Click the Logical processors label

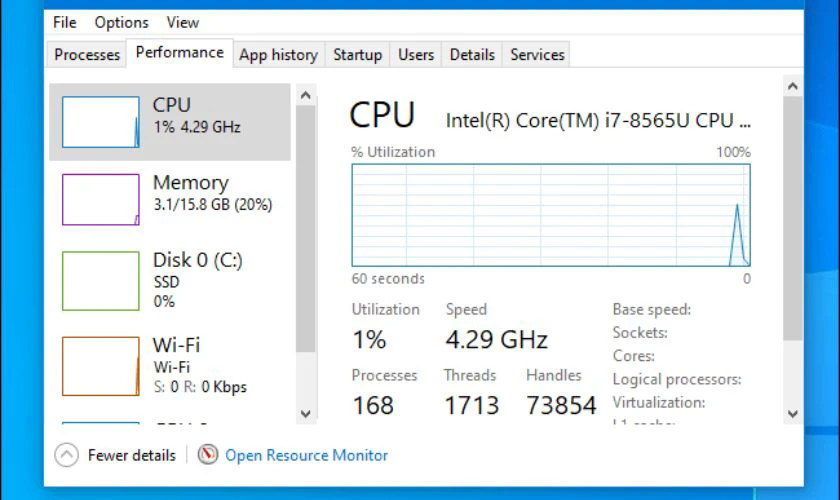pyautogui.click(x=677, y=379)
